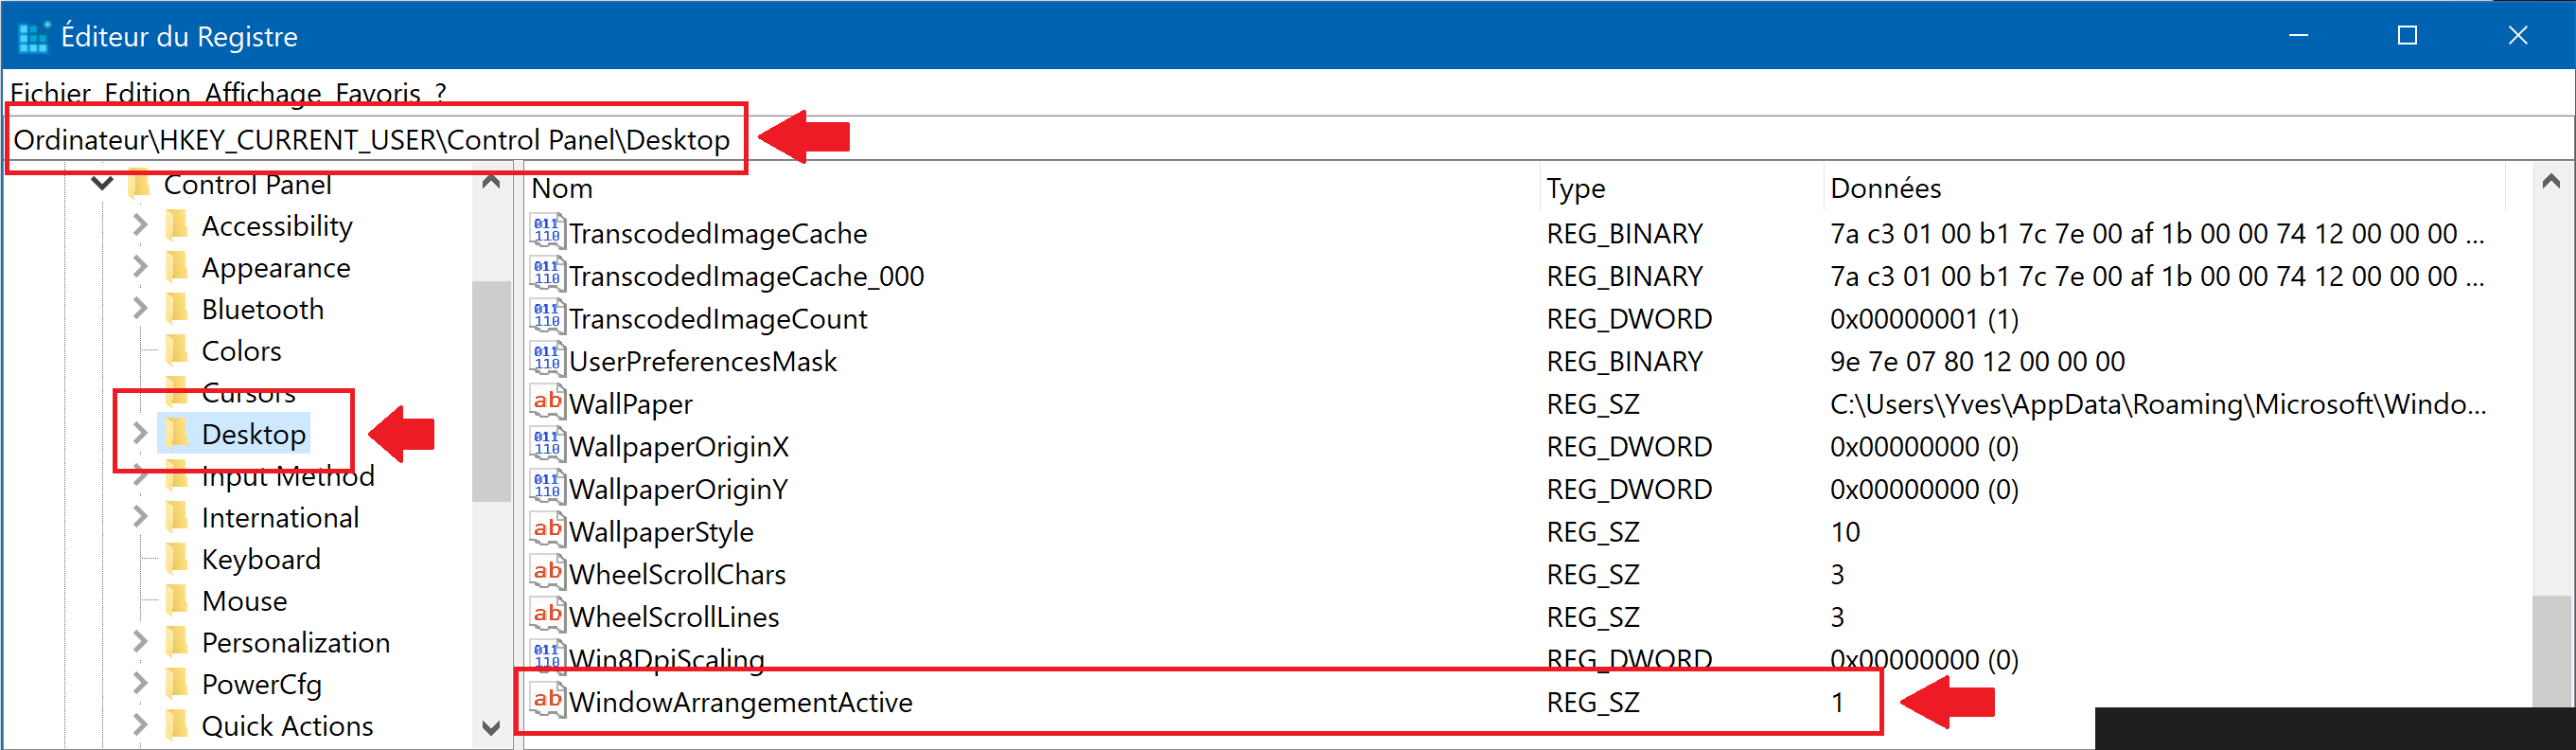Viewport: 2576px width, 750px height.
Task: Expand the International key
Action: (140, 517)
